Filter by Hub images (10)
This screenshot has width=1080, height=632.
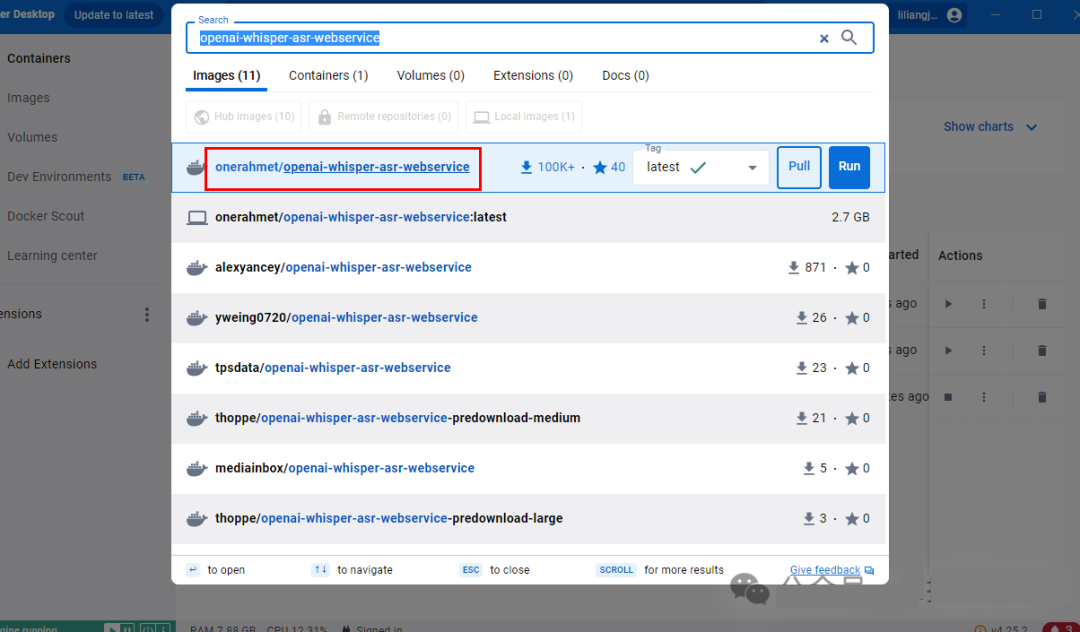pos(244,117)
